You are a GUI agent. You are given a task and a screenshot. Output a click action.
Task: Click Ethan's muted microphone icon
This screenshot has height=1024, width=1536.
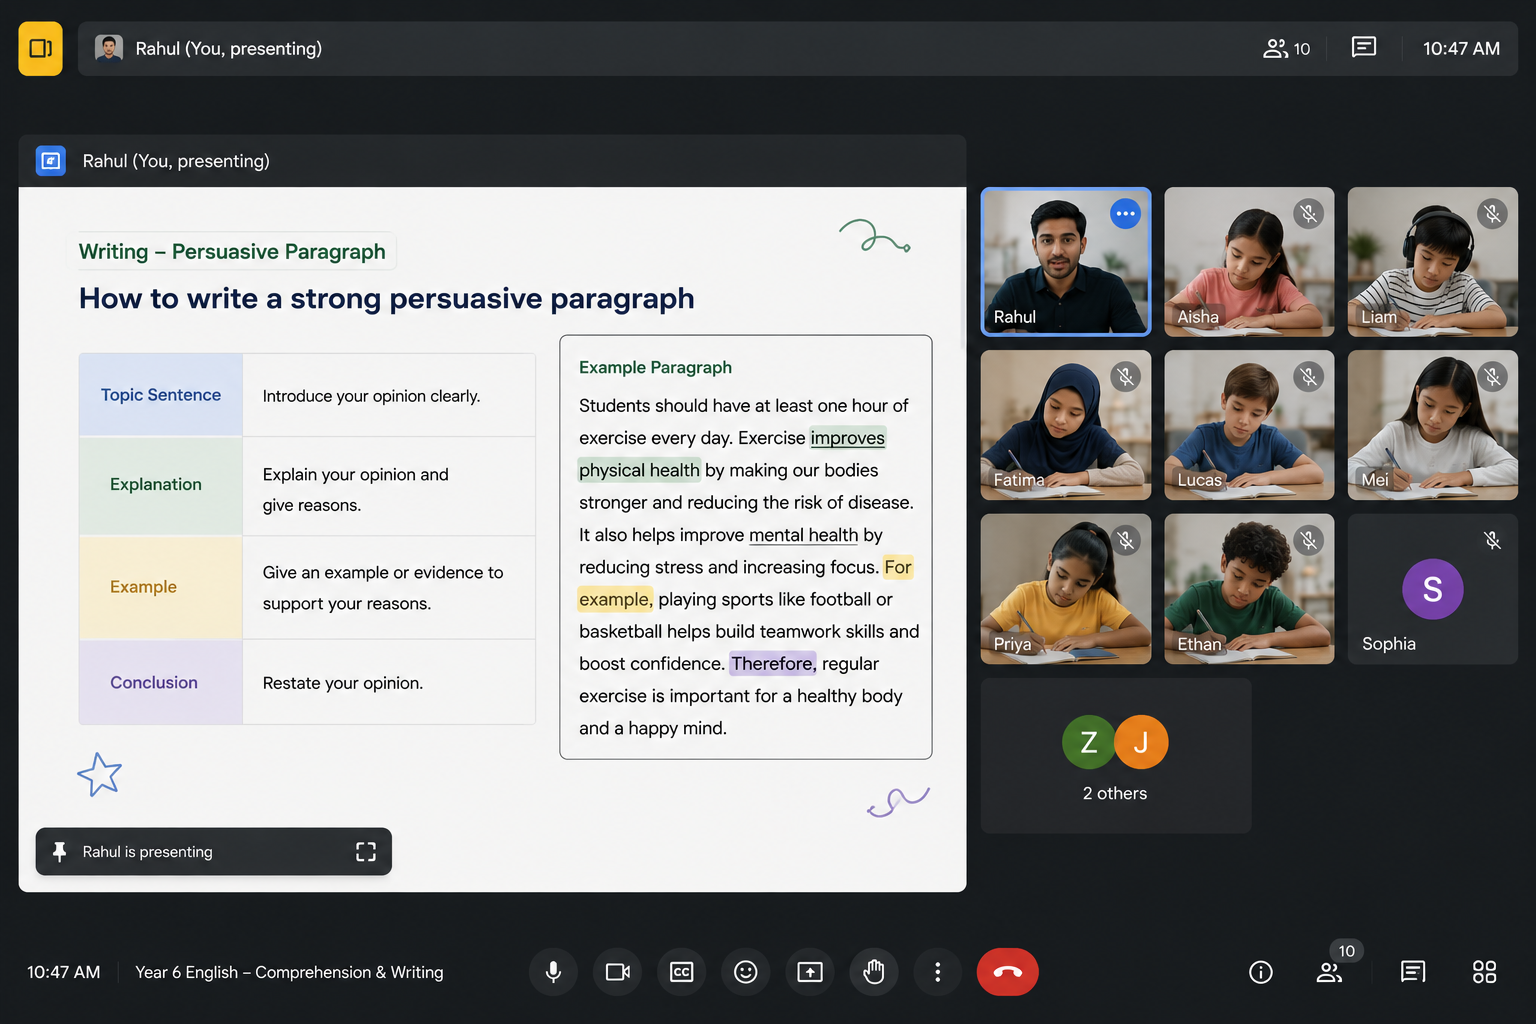tap(1309, 541)
